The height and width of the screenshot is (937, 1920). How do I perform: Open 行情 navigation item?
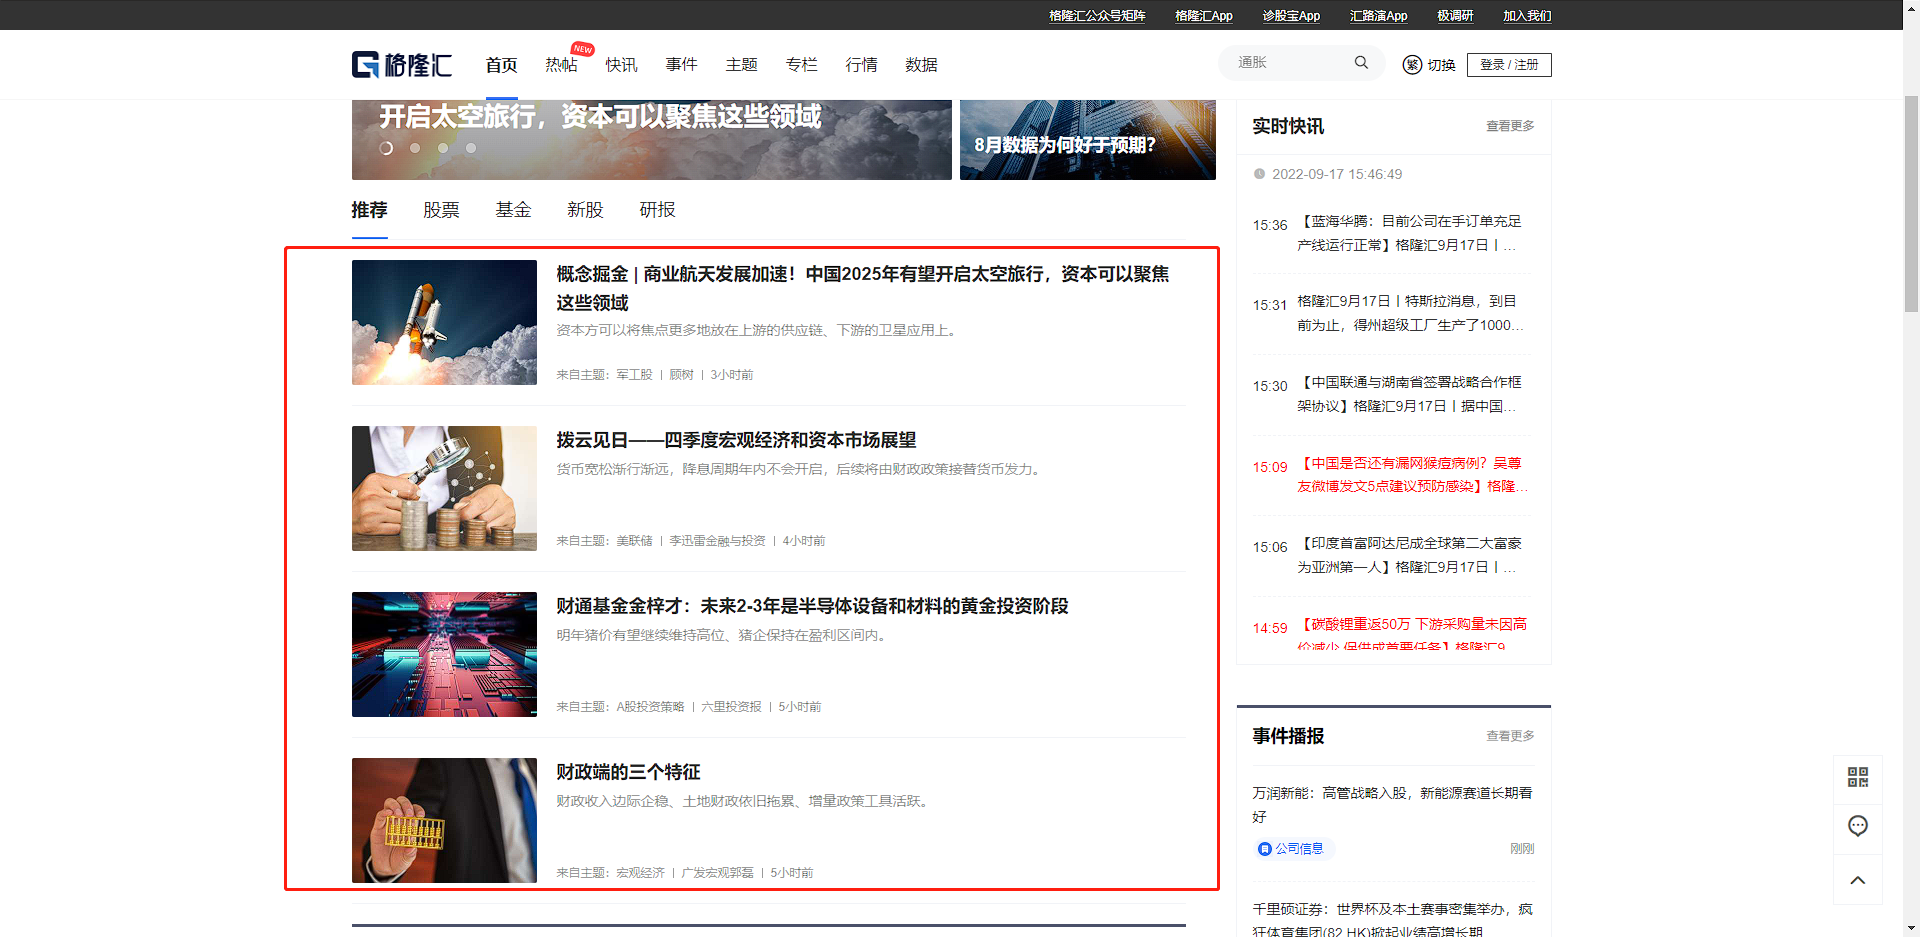point(861,65)
